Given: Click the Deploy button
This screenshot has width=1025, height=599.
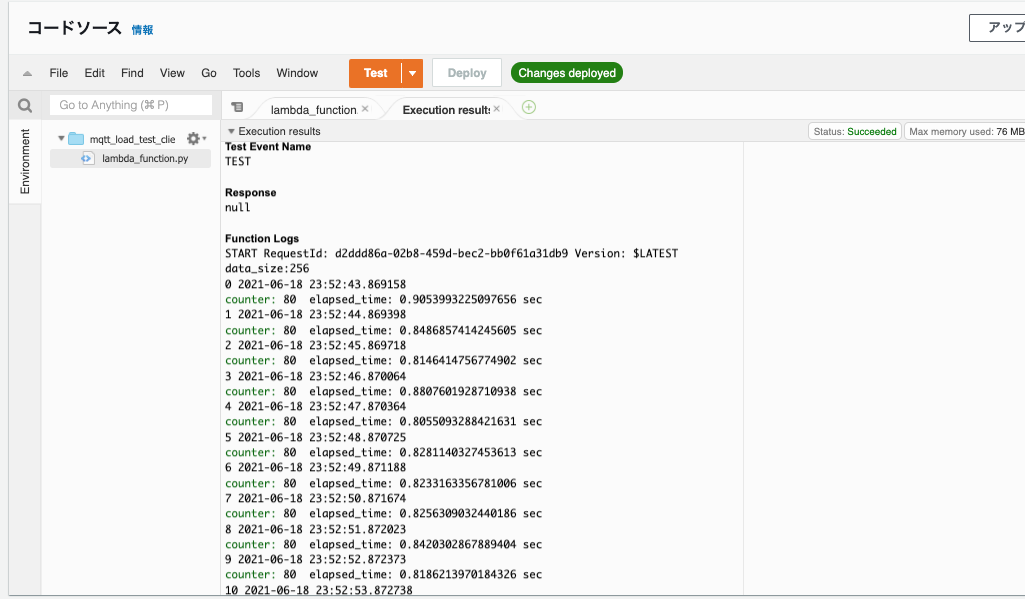Looking at the screenshot, I should point(466,72).
